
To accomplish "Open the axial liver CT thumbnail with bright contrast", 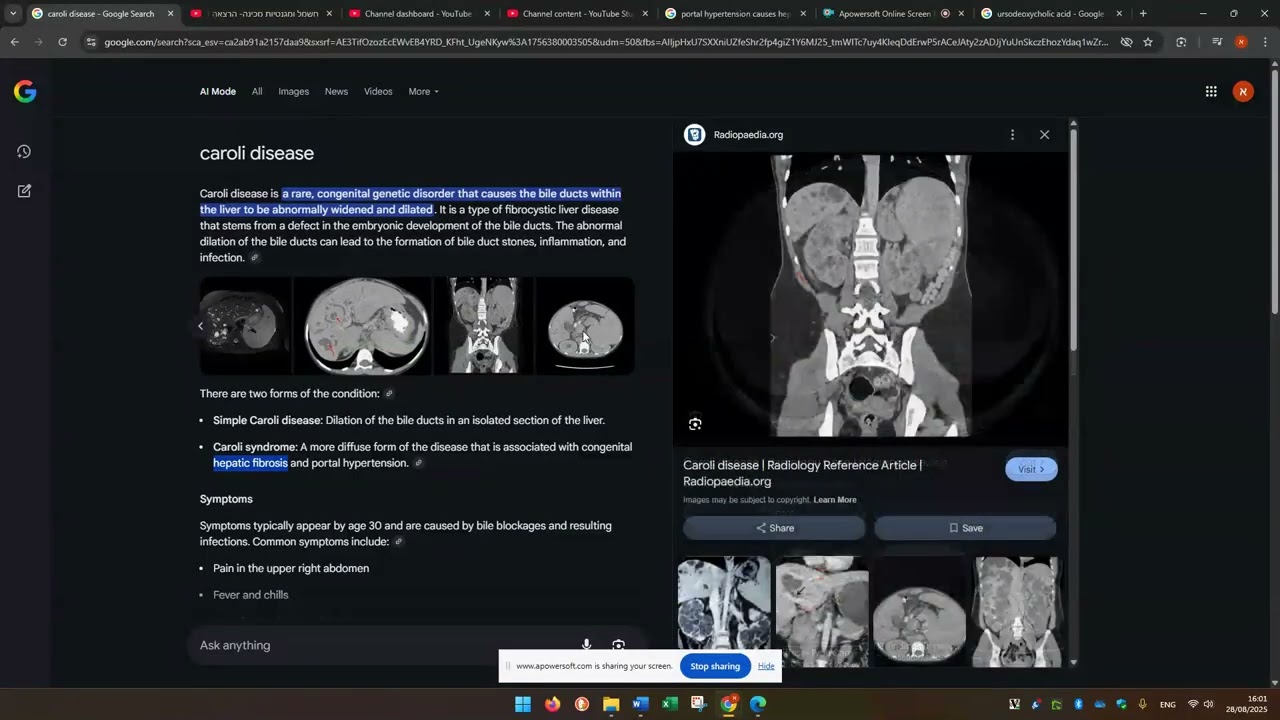I will click(x=365, y=326).
